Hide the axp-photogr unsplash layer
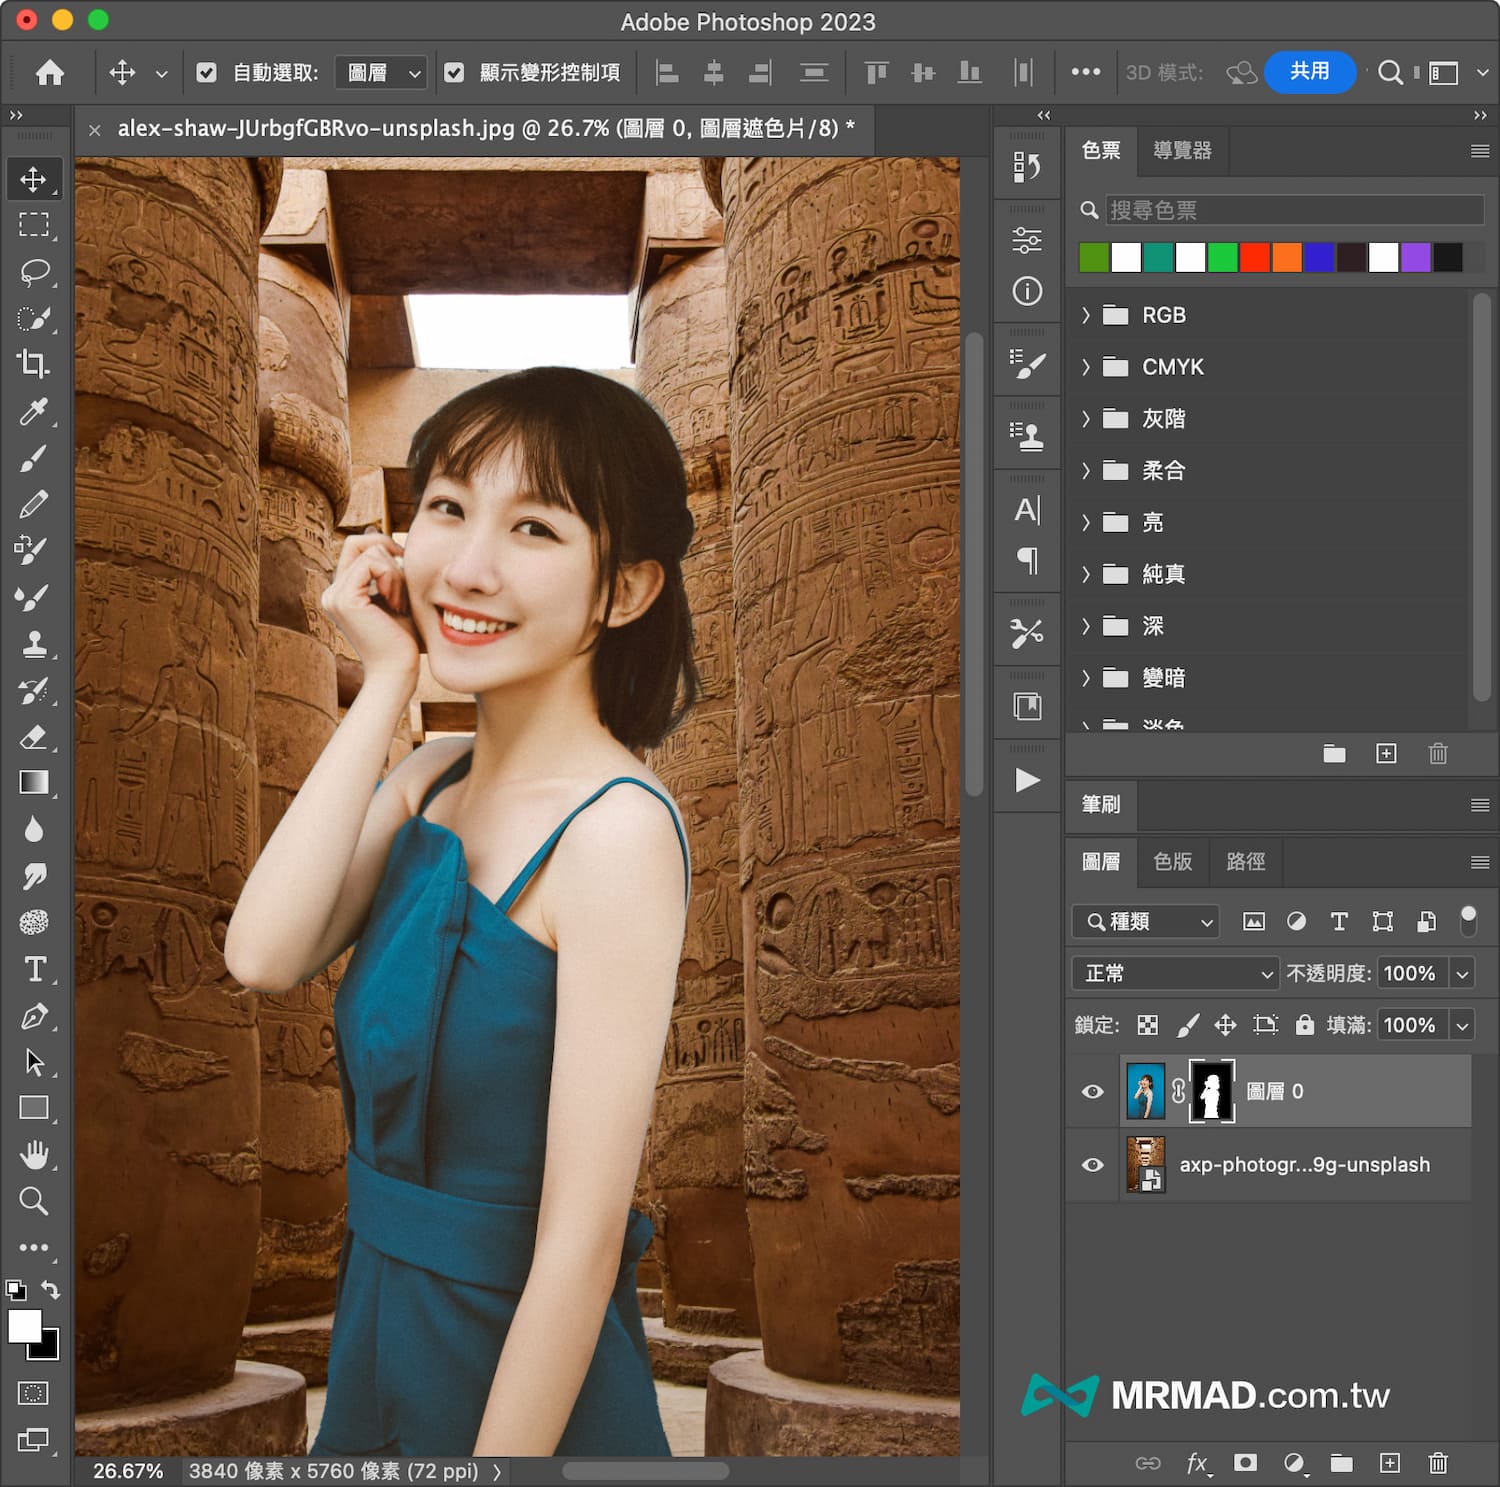This screenshot has height=1487, width=1500. coord(1093,1165)
